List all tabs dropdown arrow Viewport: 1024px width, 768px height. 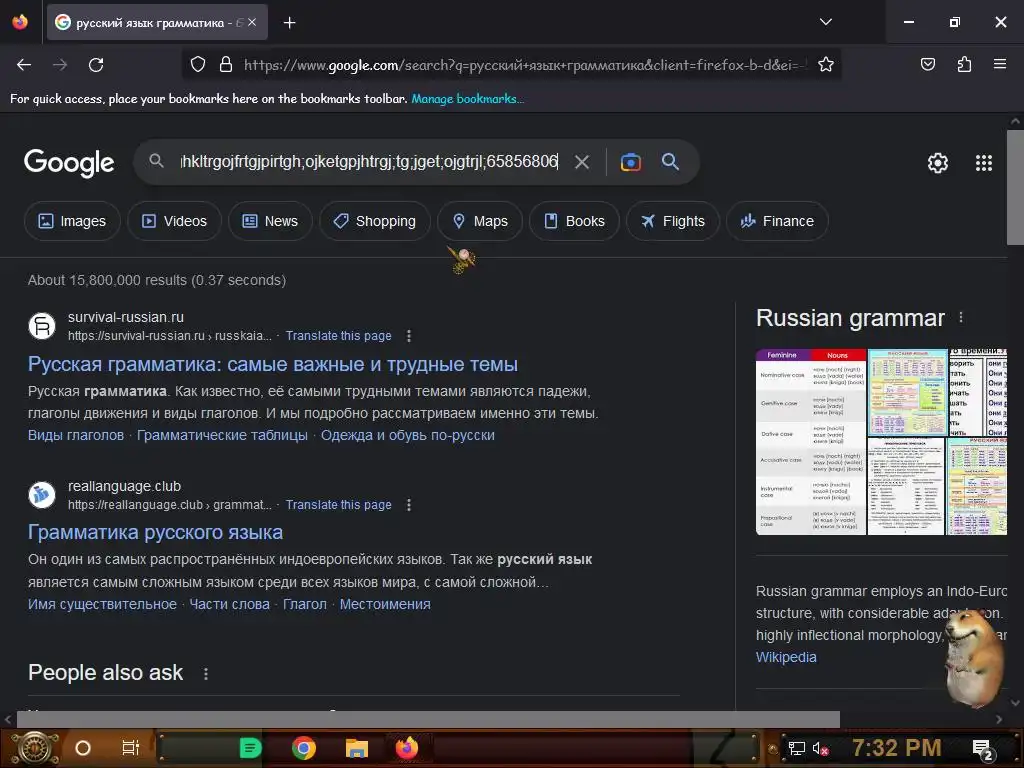pyautogui.click(x=825, y=22)
